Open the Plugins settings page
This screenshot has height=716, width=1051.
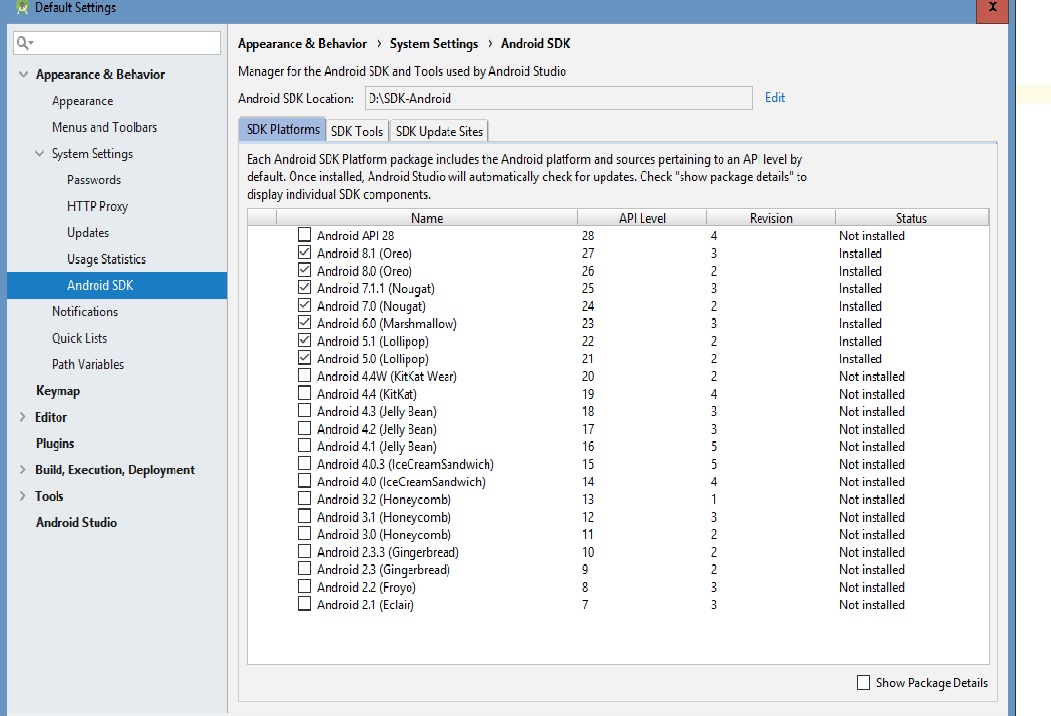55,443
